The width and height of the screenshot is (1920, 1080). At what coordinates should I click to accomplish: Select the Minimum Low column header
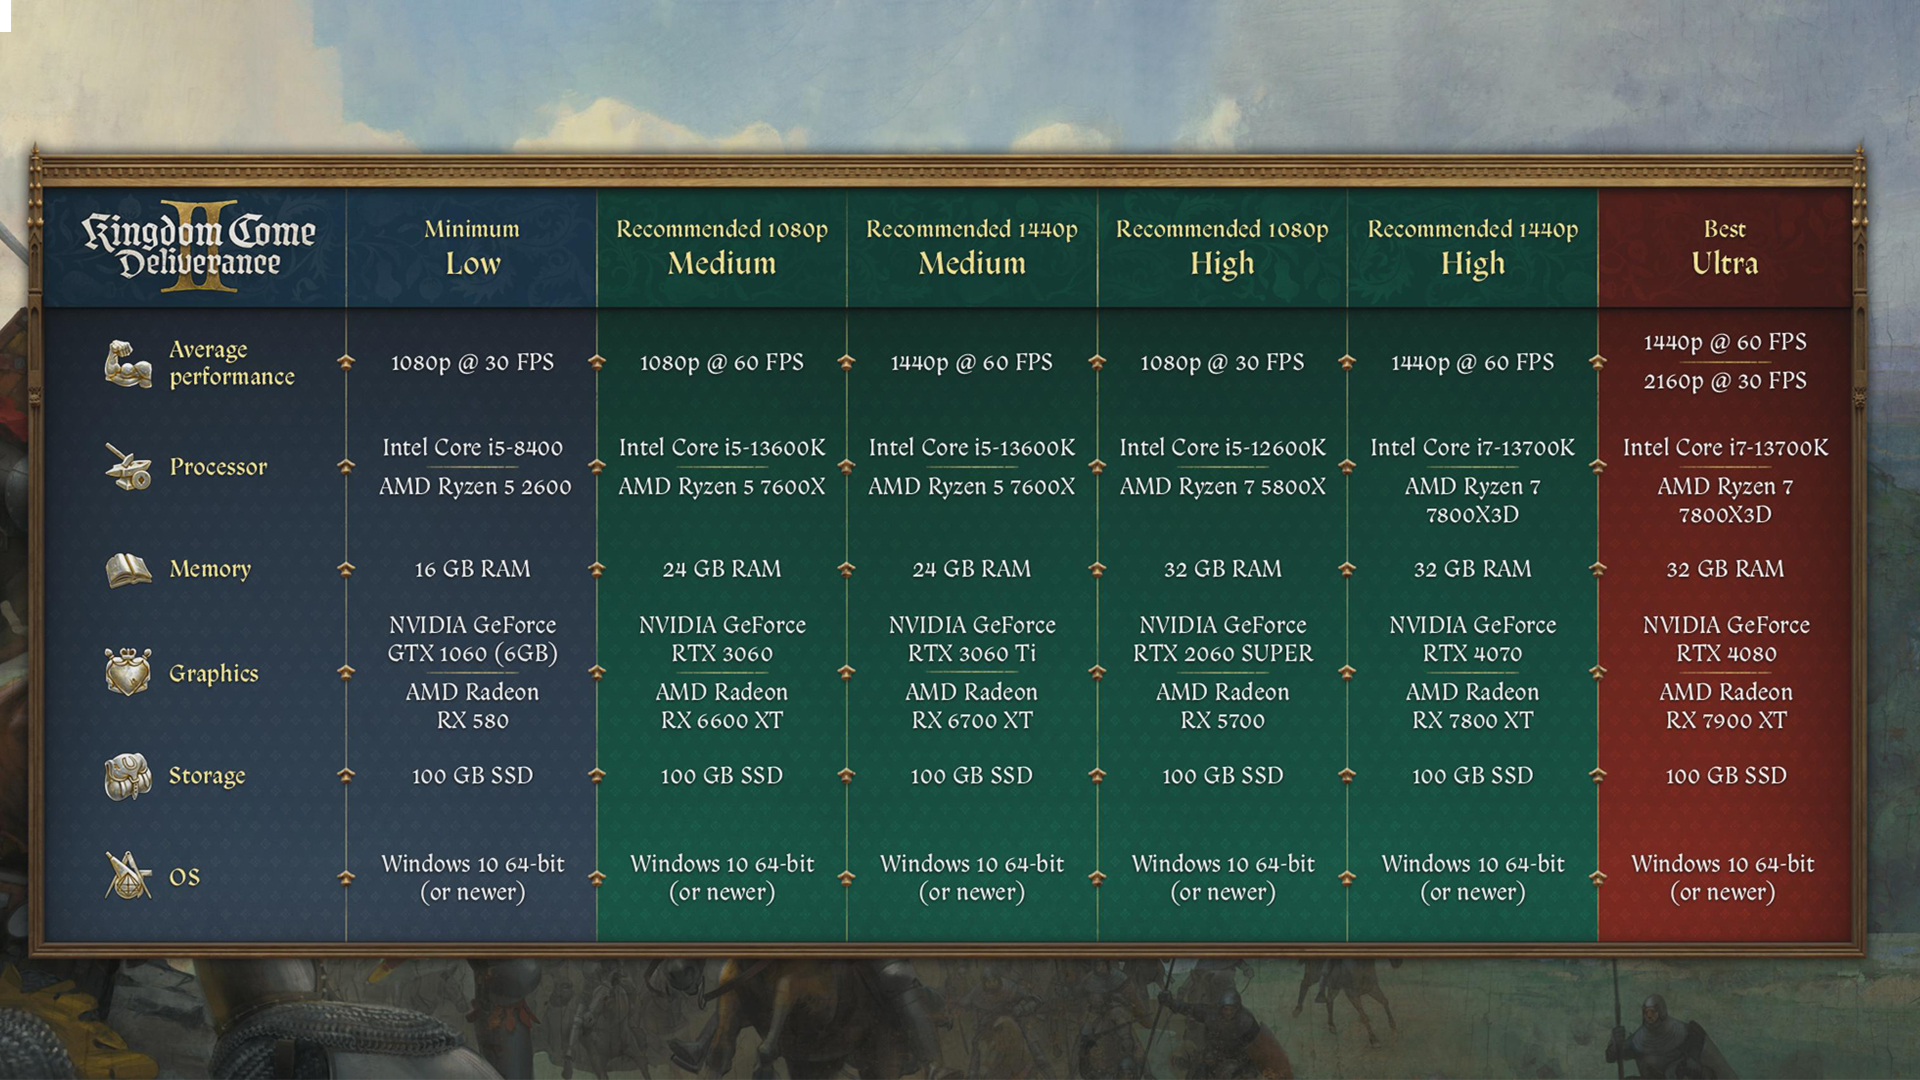472,247
